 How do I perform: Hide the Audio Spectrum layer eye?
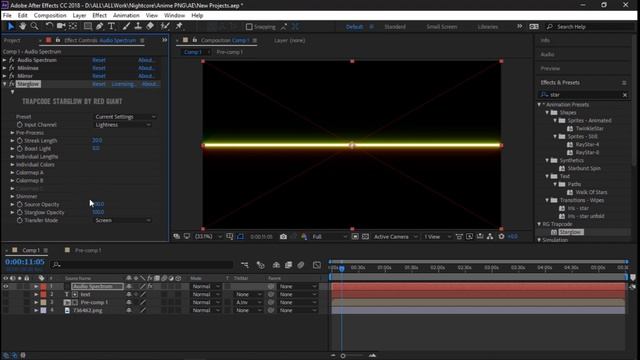[x=6, y=287]
